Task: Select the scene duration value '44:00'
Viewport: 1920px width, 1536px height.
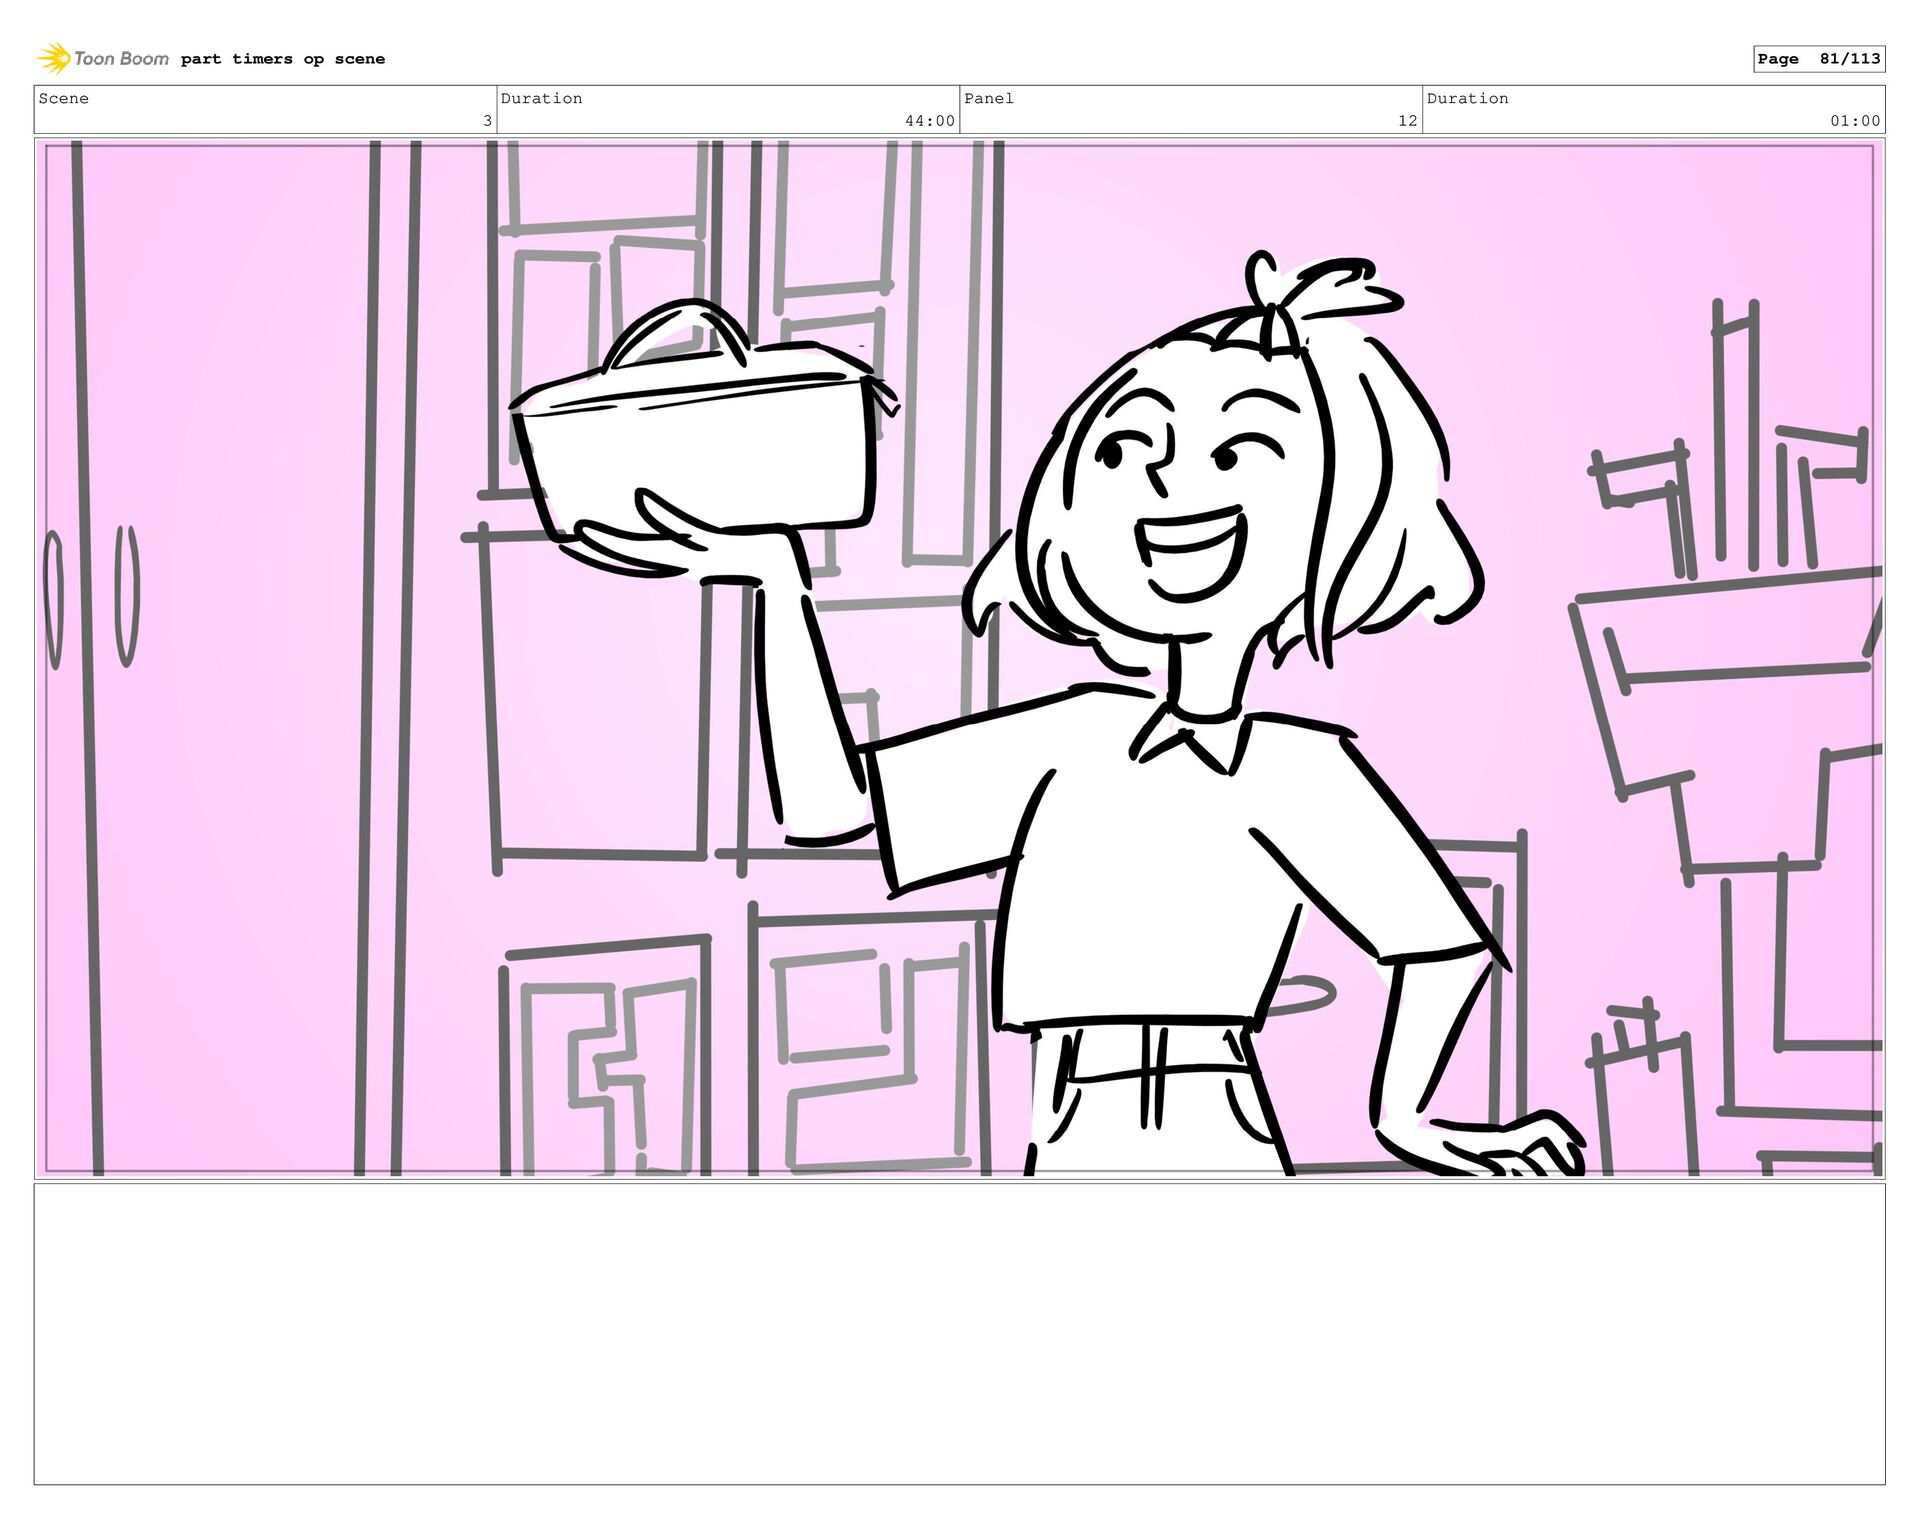Action: pyautogui.click(x=930, y=121)
